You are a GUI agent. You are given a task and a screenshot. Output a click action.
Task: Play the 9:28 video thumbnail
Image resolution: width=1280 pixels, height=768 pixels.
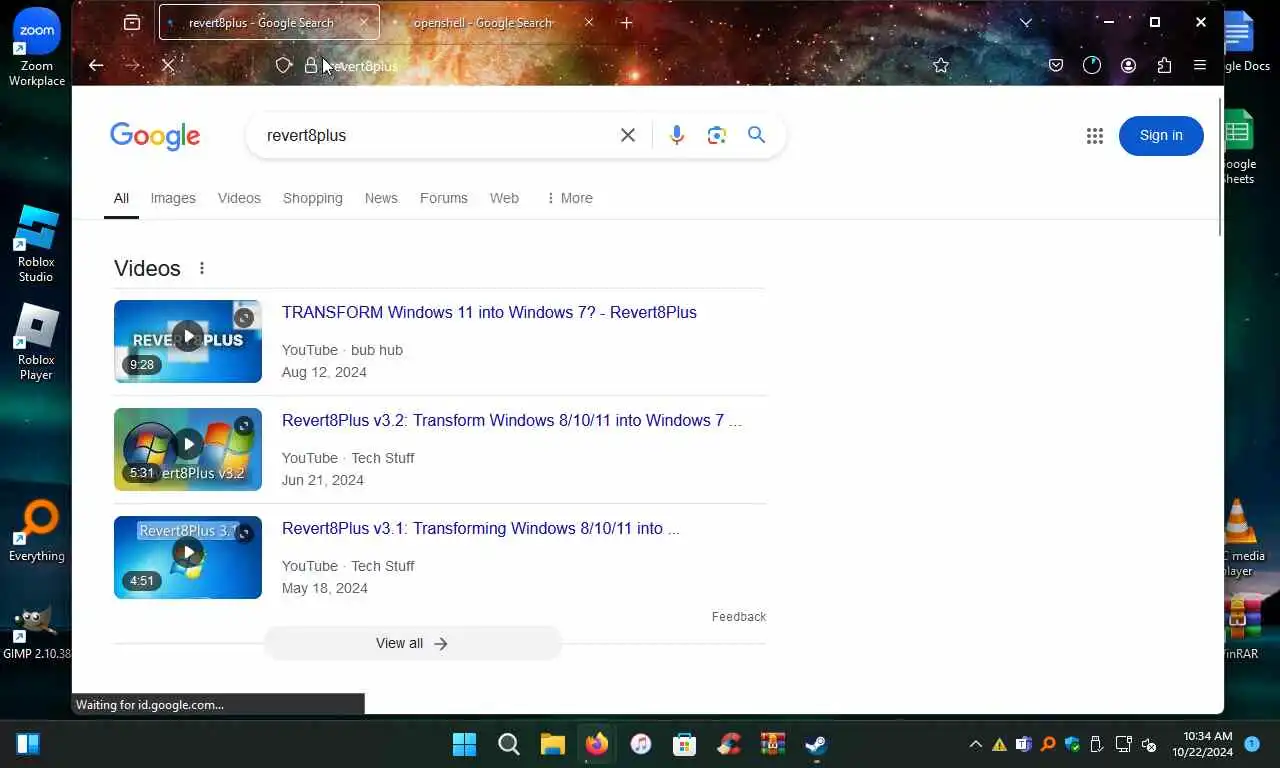[188, 341]
